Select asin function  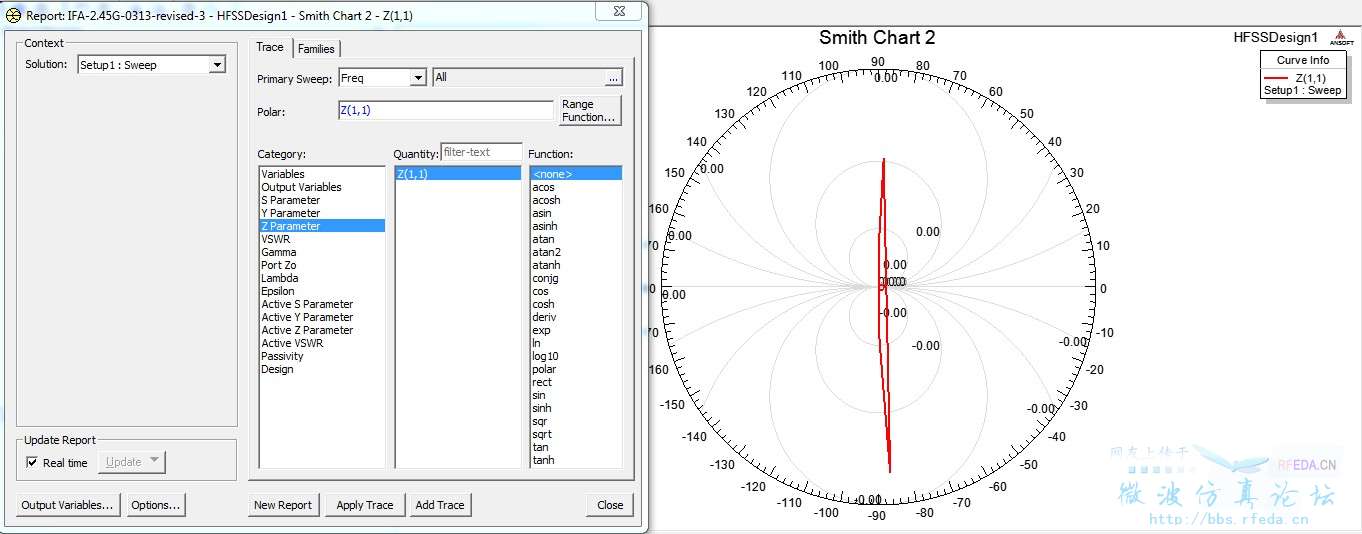(x=576, y=213)
